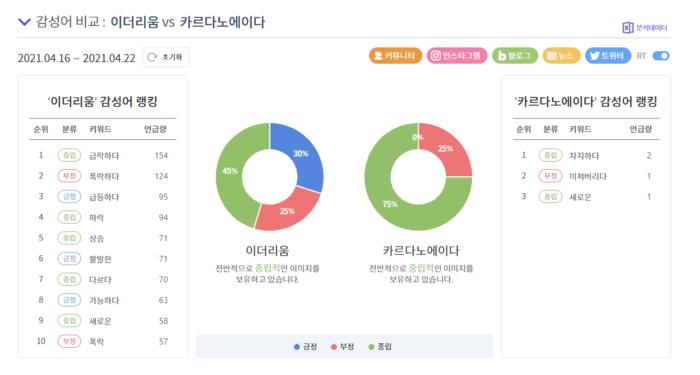Select keyword 차지하다 in 카르다노에이다 ranking
The image size is (700, 375).
click(x=584, y=156)
